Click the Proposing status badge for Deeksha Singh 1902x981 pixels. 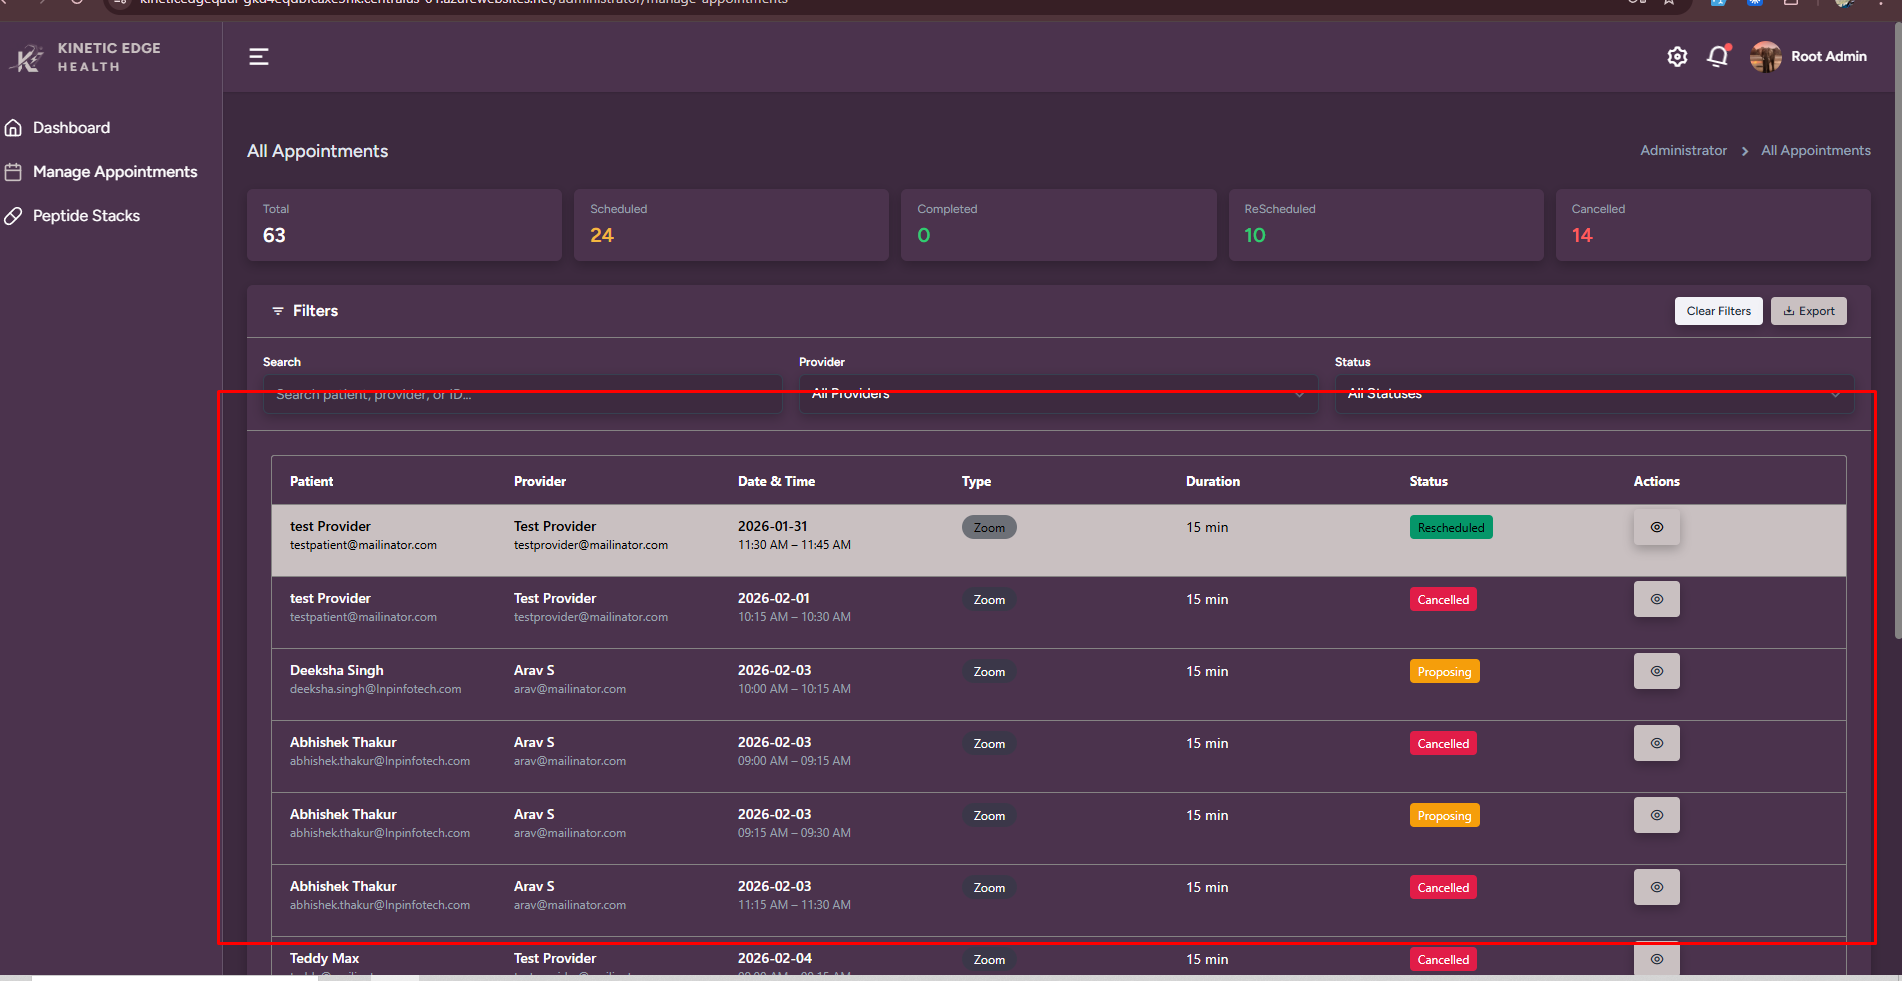pos(1444,672)
